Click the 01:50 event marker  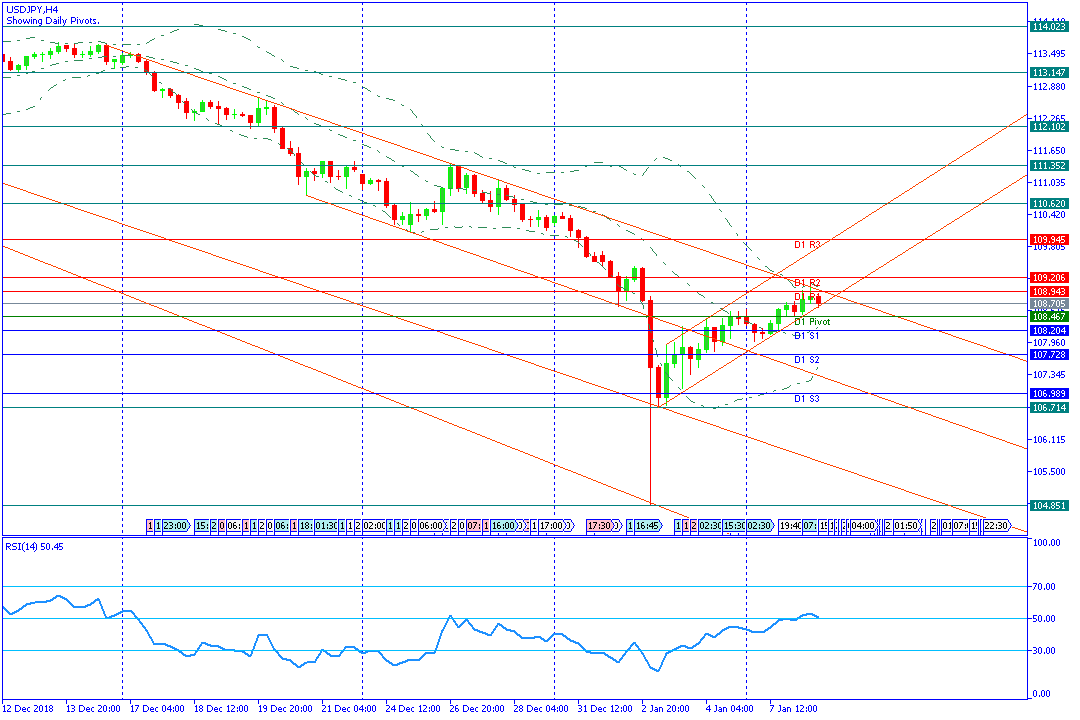click(x=906, y=526)
